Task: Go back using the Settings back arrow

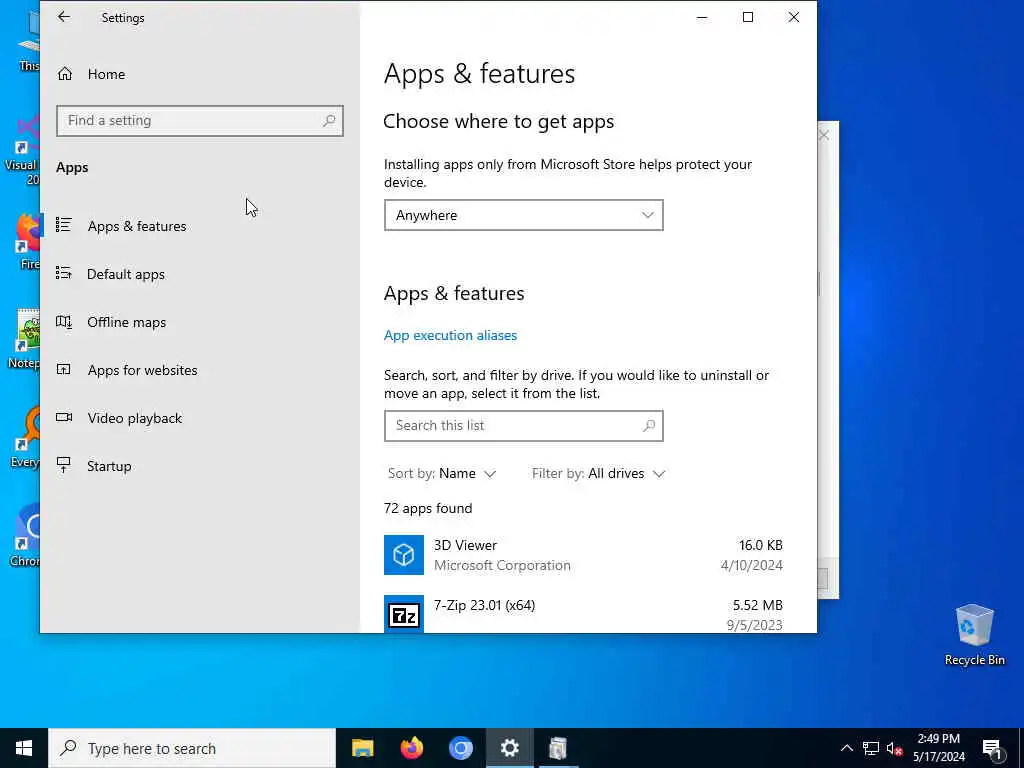Action: (x=63, y=17)
